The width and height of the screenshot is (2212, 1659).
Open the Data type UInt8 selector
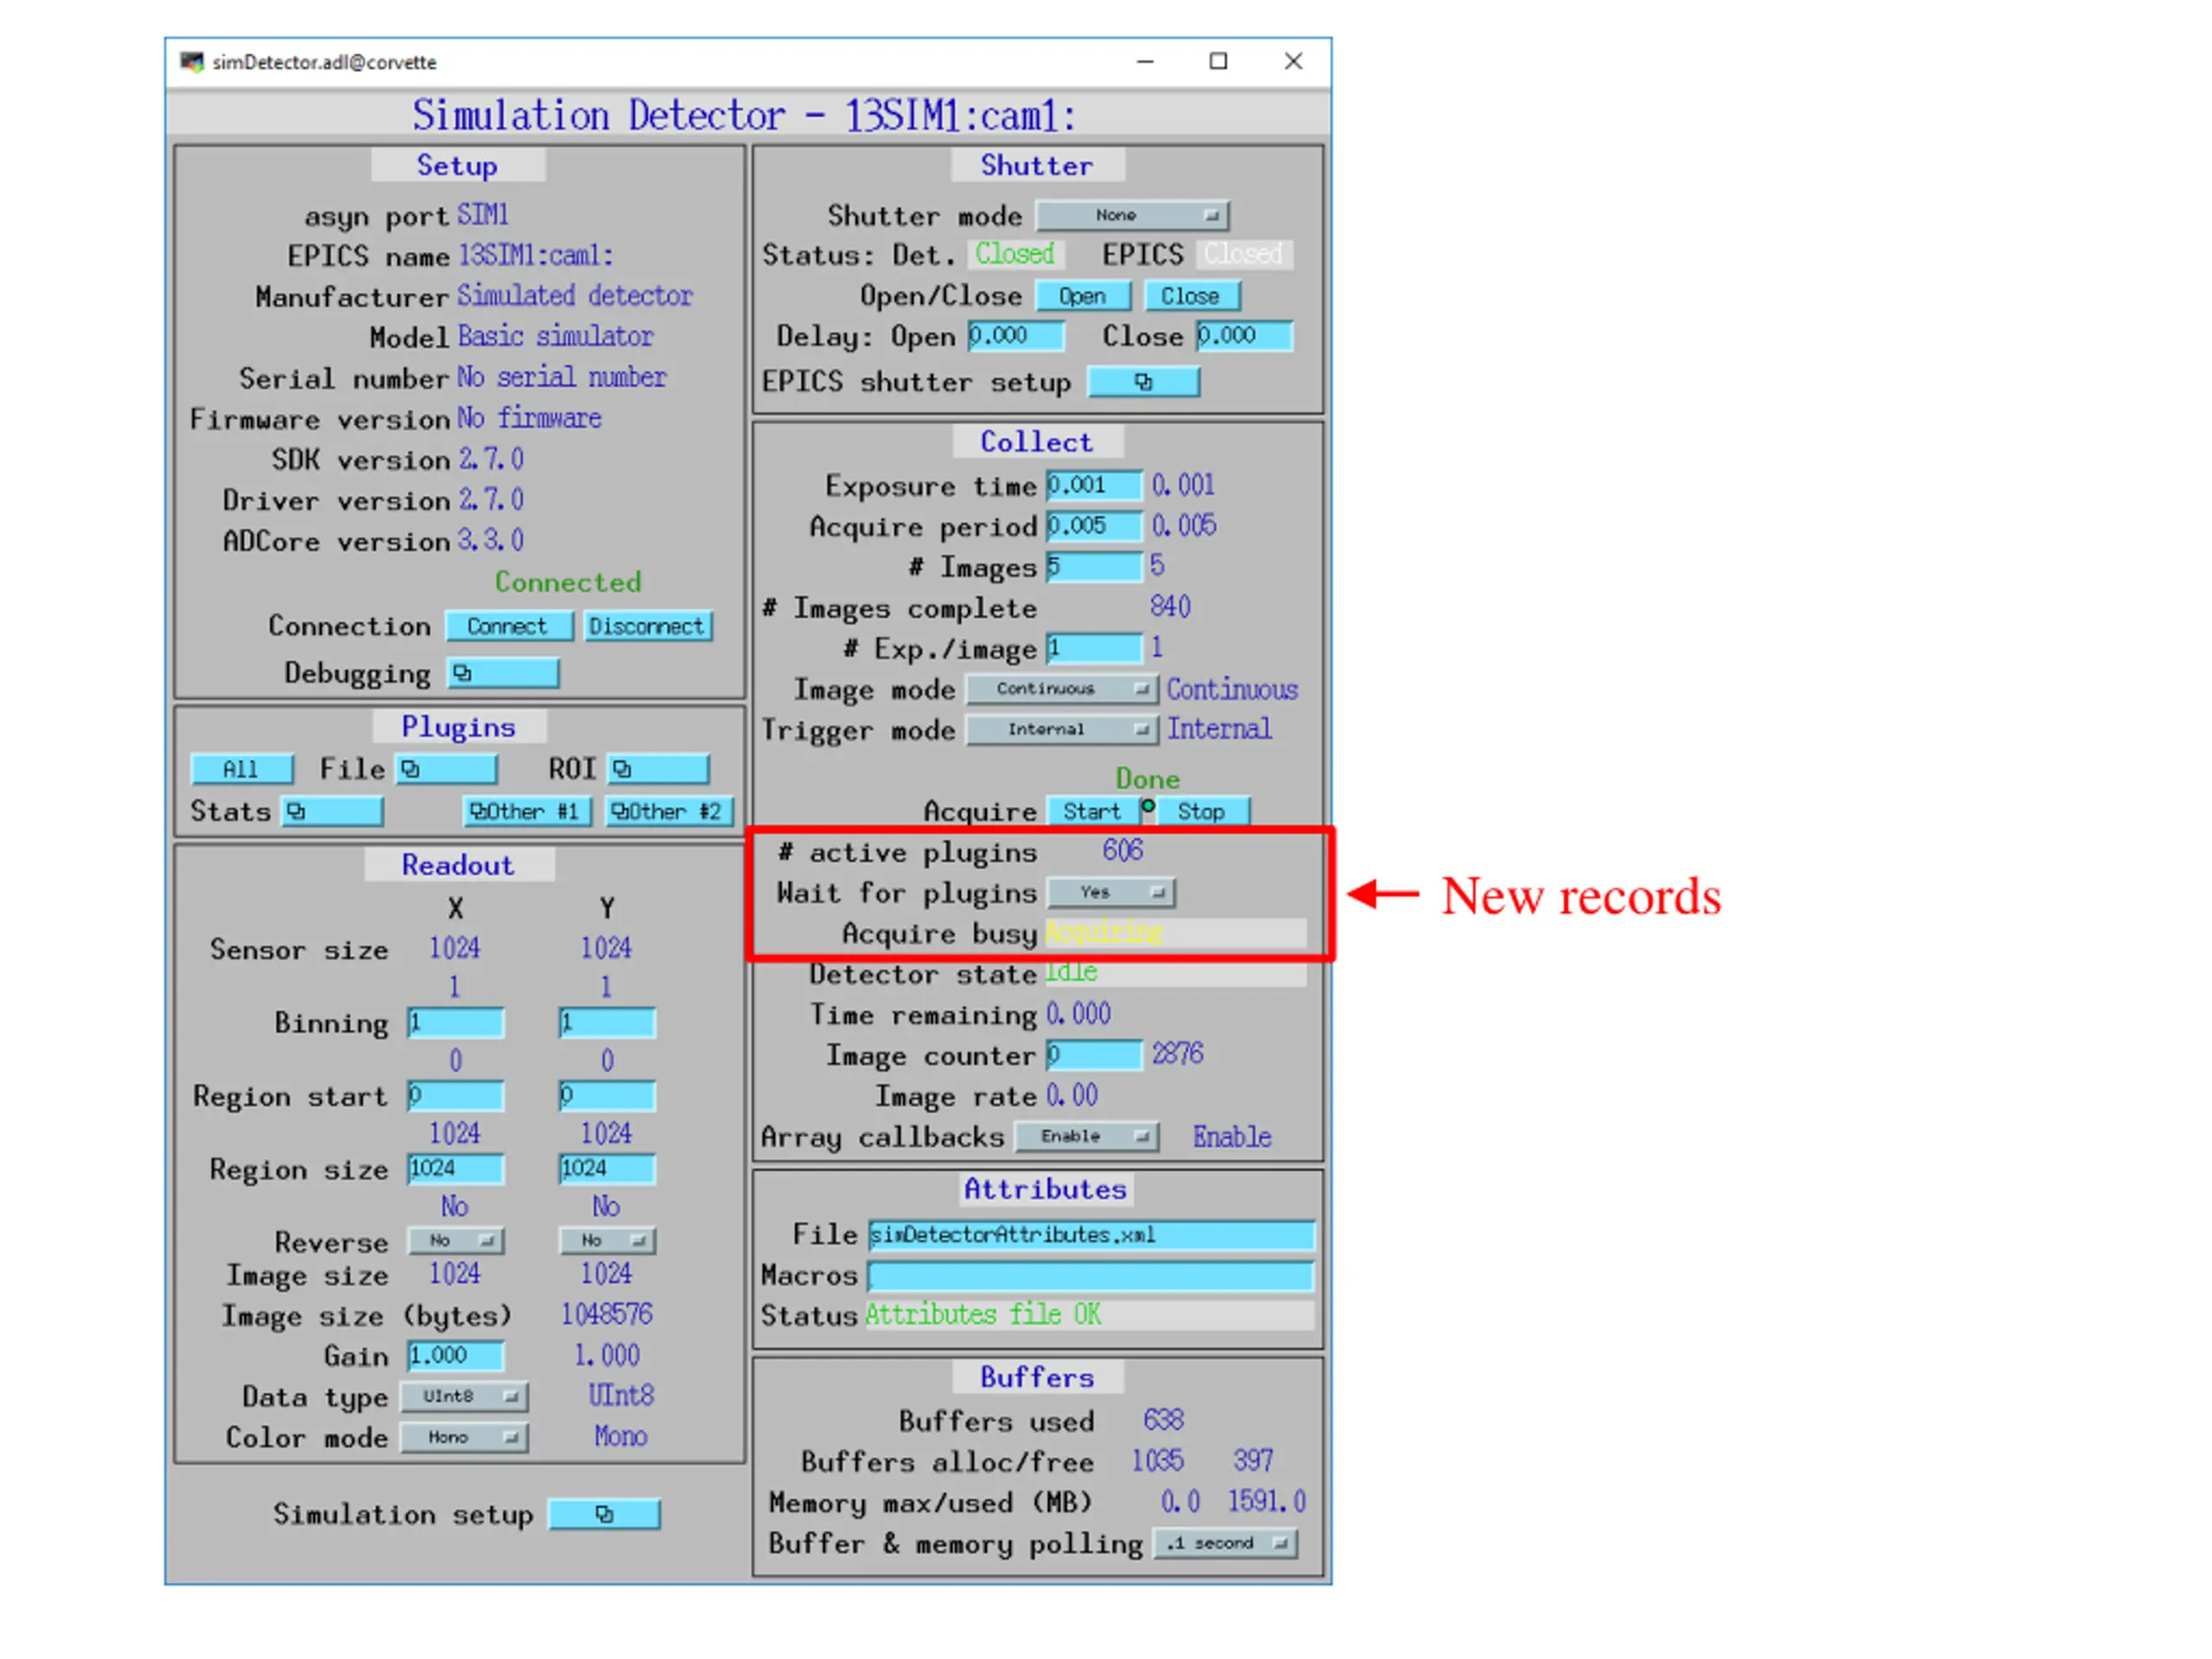pos(464,1396)
